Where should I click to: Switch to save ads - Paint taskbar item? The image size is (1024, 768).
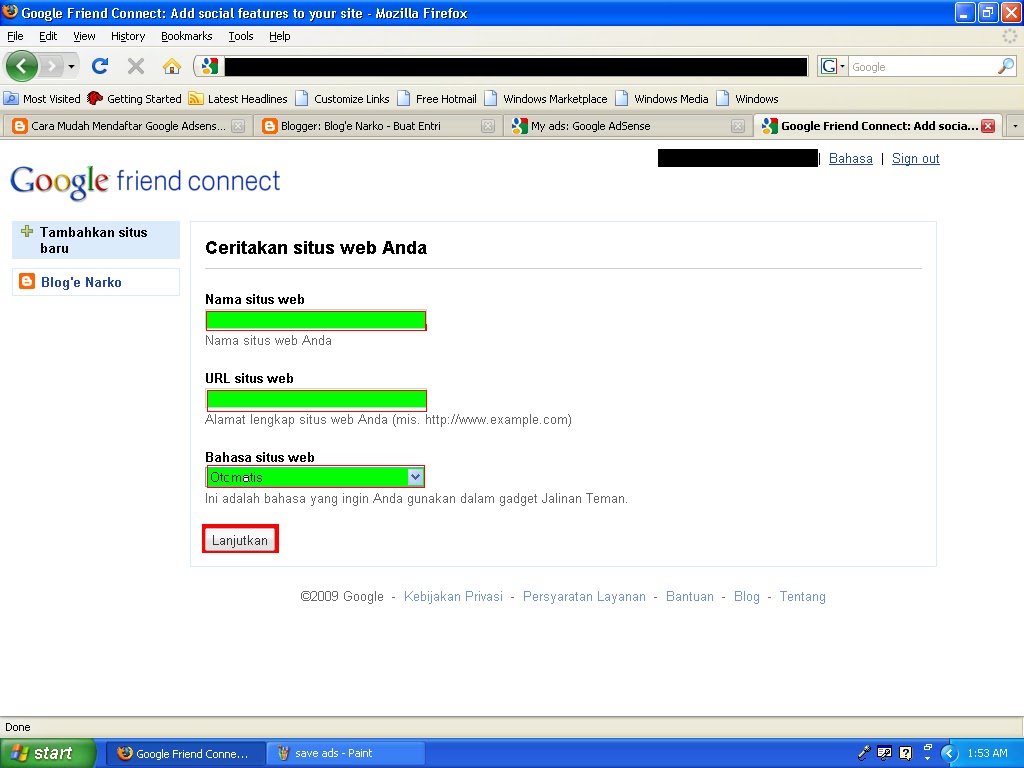click(x=346, y=754)
